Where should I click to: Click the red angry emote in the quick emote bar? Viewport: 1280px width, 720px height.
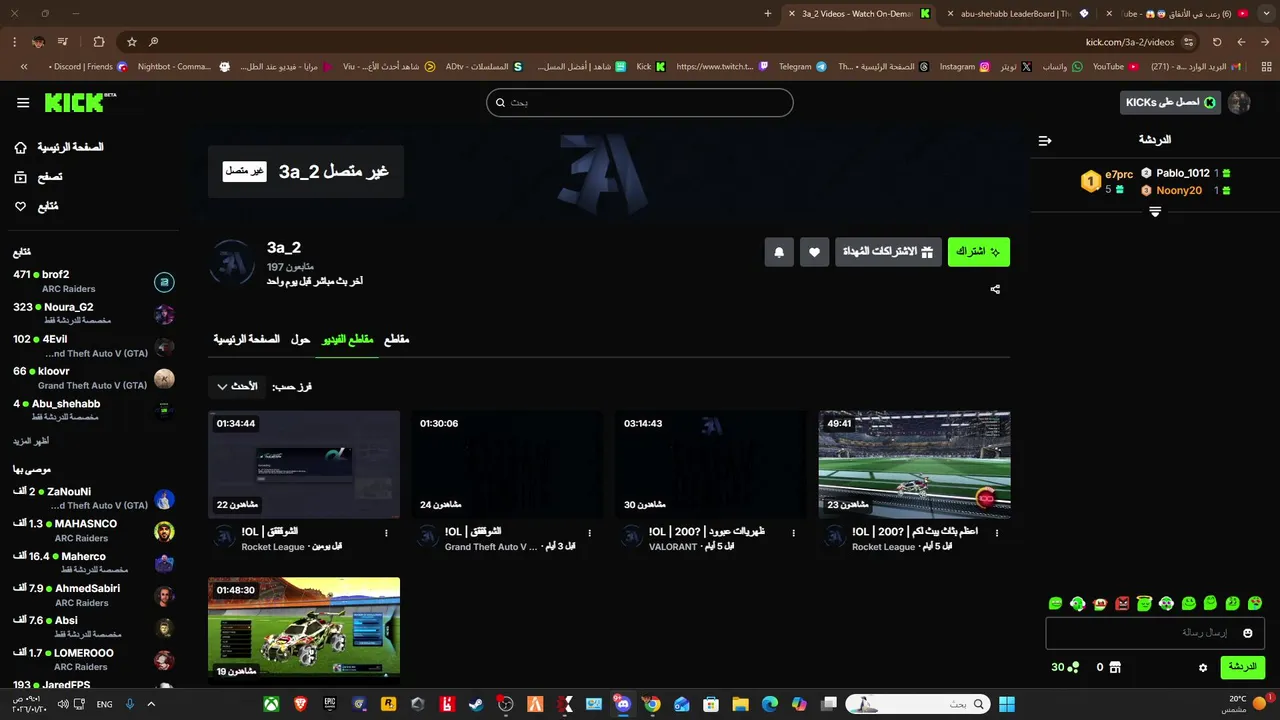(1122, 603)
